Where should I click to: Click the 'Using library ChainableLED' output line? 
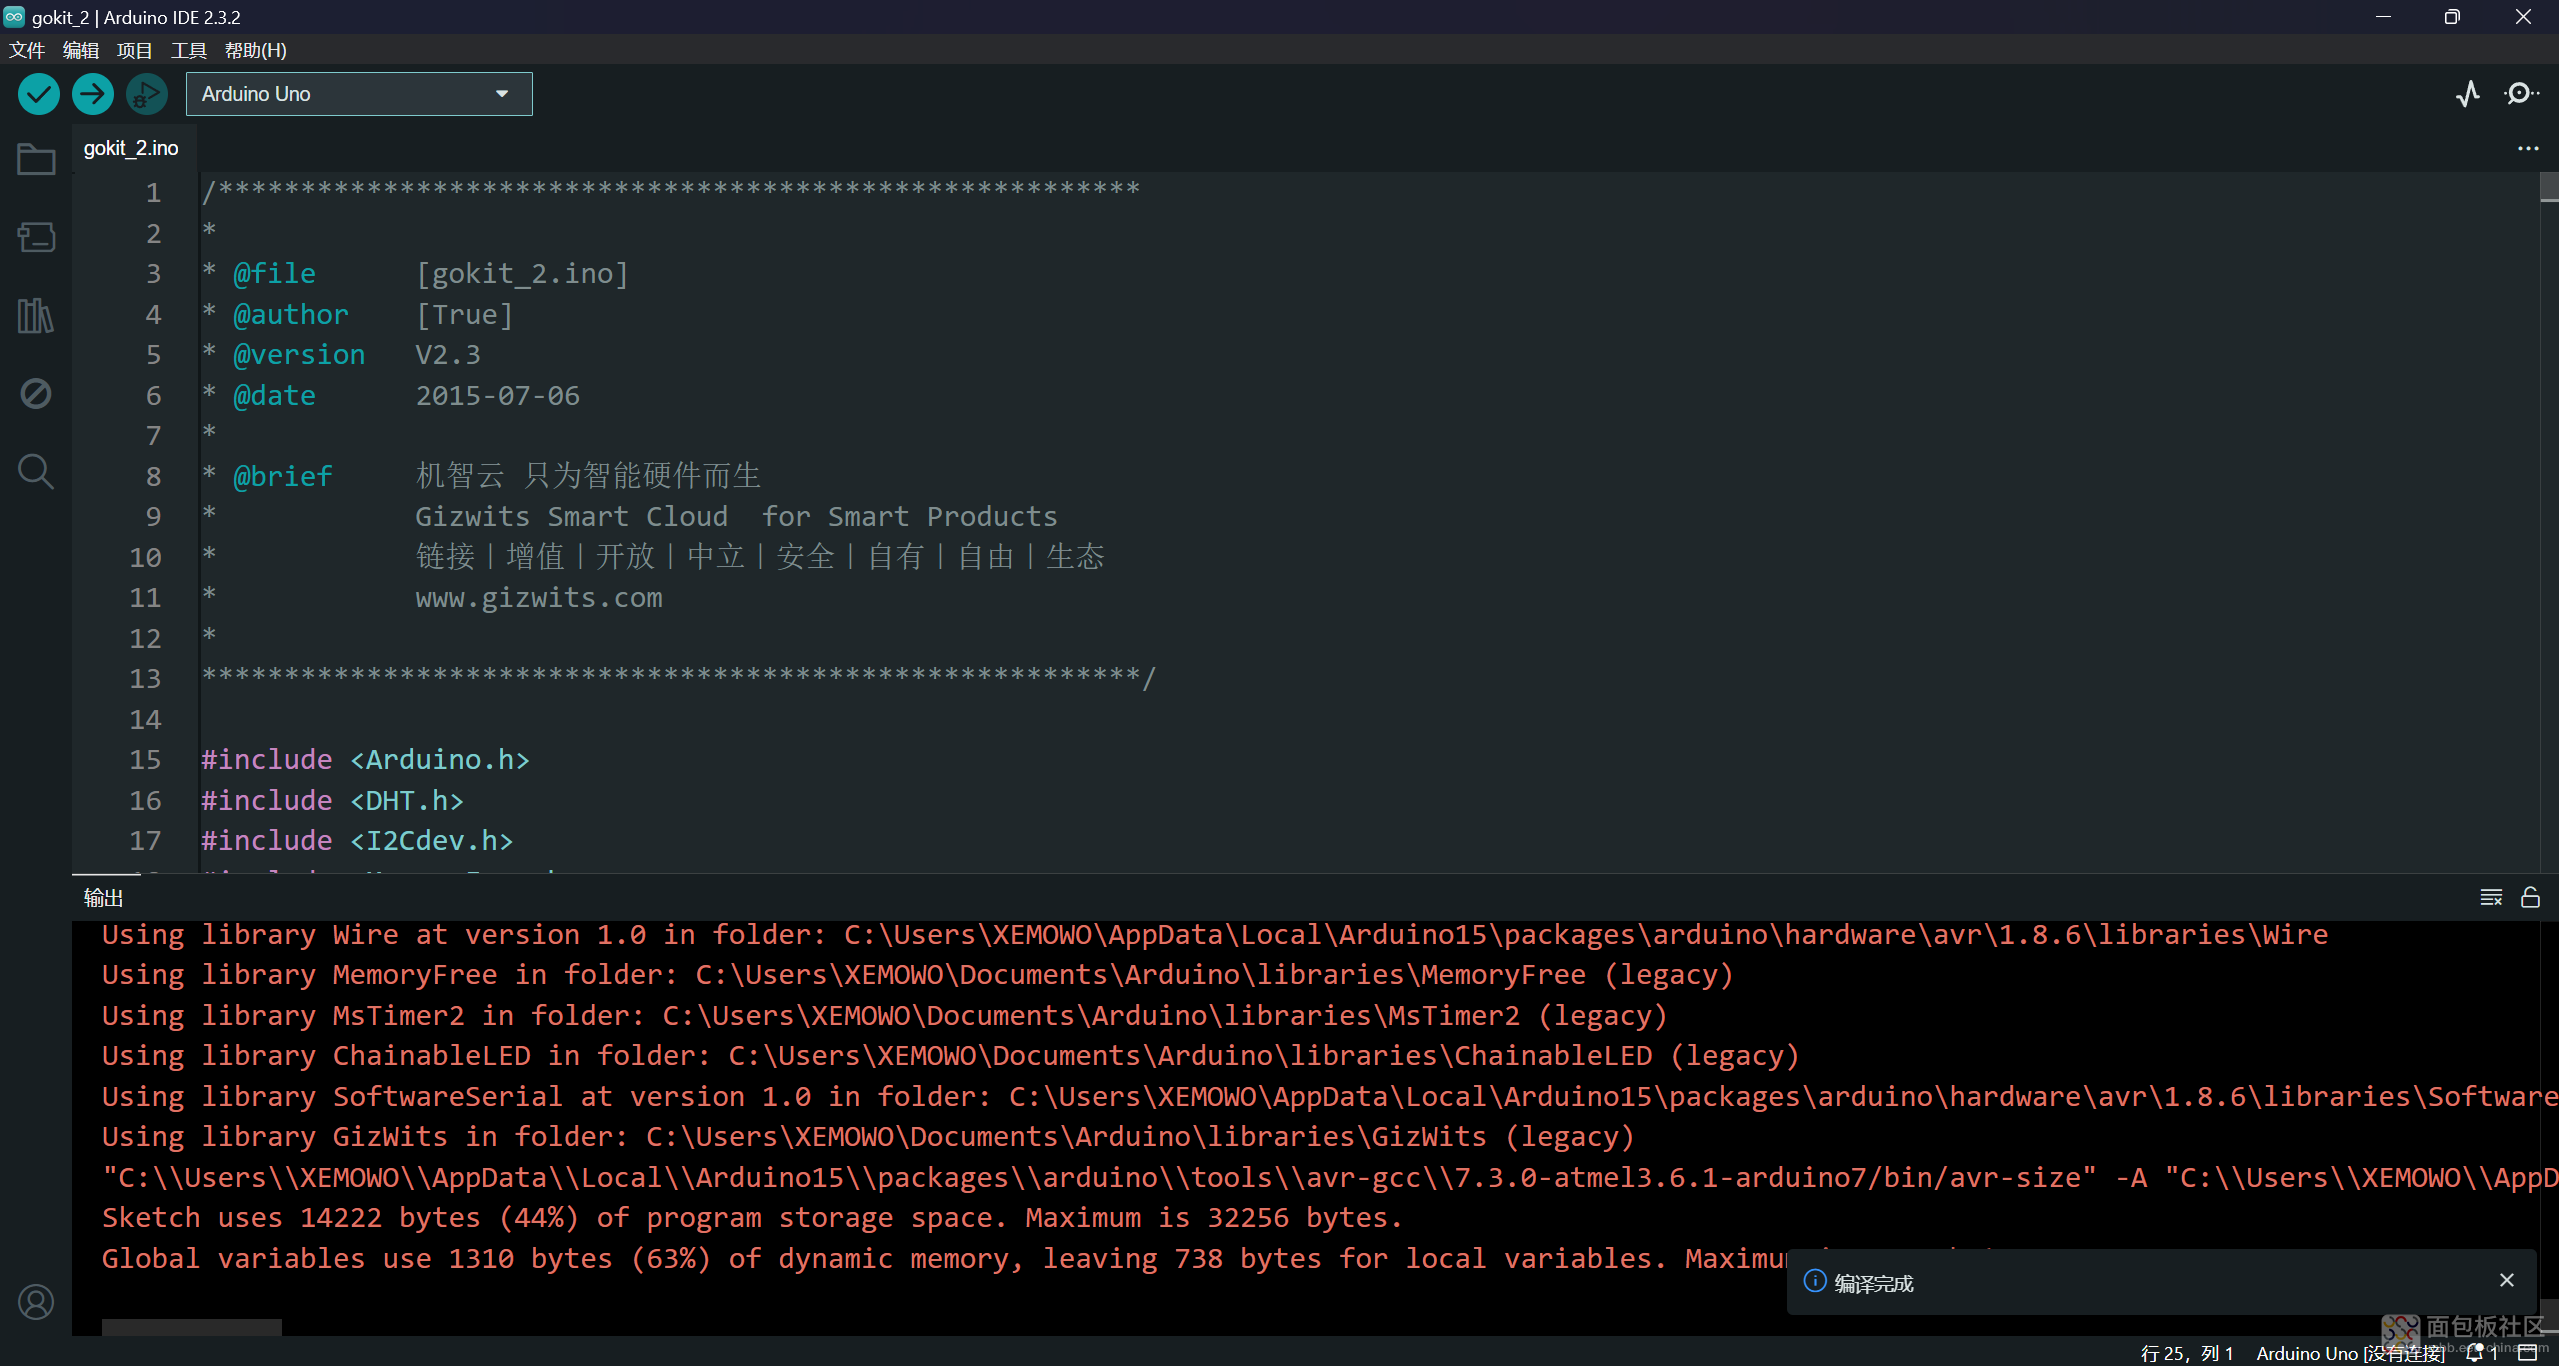pos(950,1056)
